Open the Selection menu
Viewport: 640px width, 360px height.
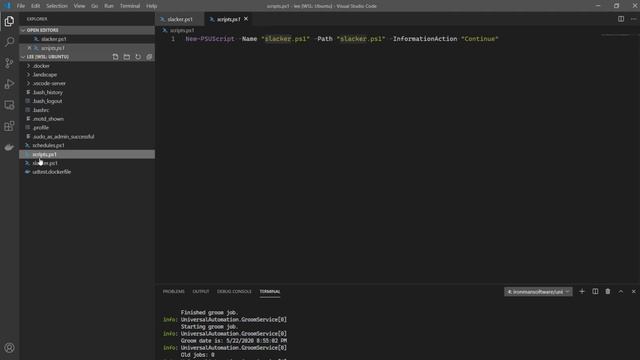click(57, 6)
